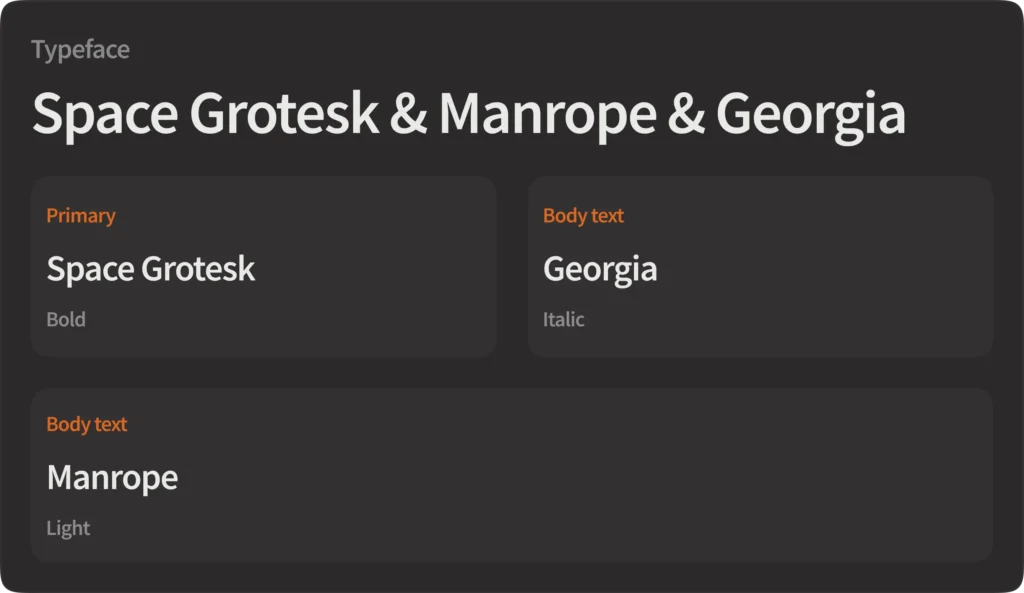Select the Bold style label
This screenshot has width=1024, height=593.
pos(66,320)
